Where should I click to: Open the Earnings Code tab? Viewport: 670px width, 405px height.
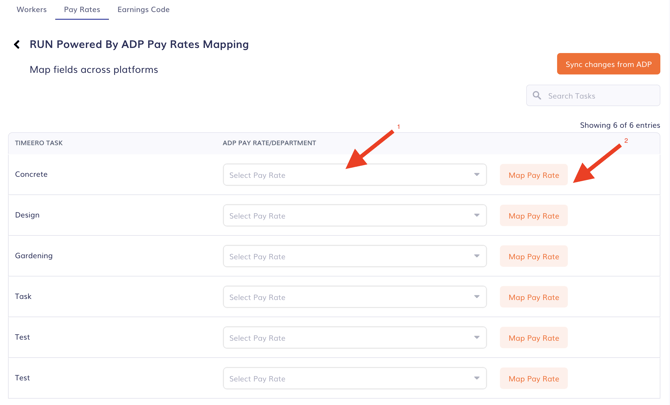[x=143, y=10]
